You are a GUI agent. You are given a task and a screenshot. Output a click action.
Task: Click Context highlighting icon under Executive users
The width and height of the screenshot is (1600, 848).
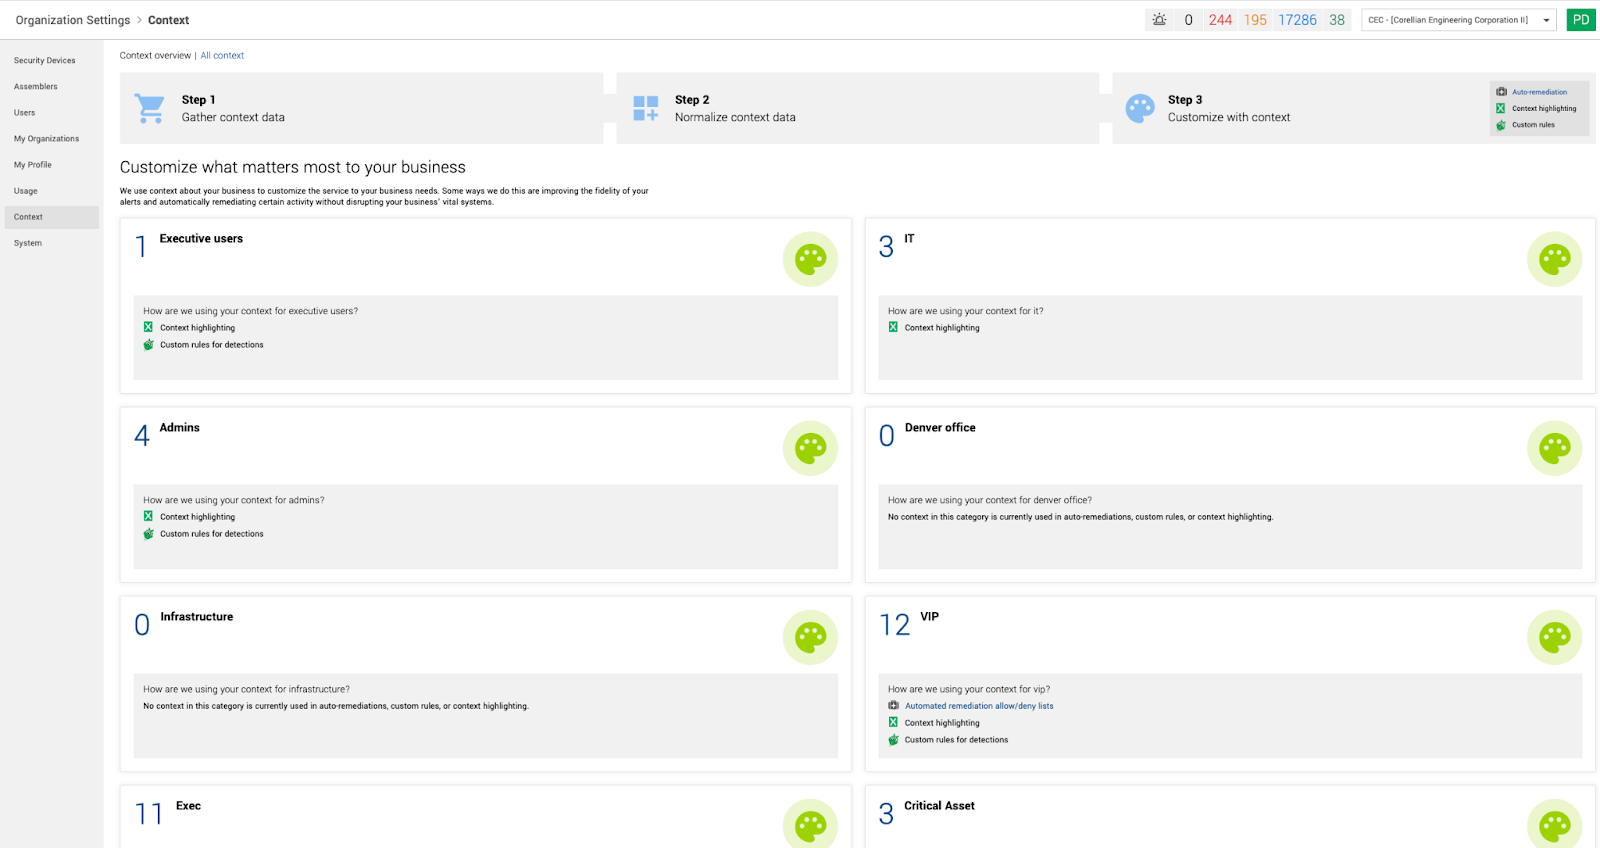pos(148,327)
